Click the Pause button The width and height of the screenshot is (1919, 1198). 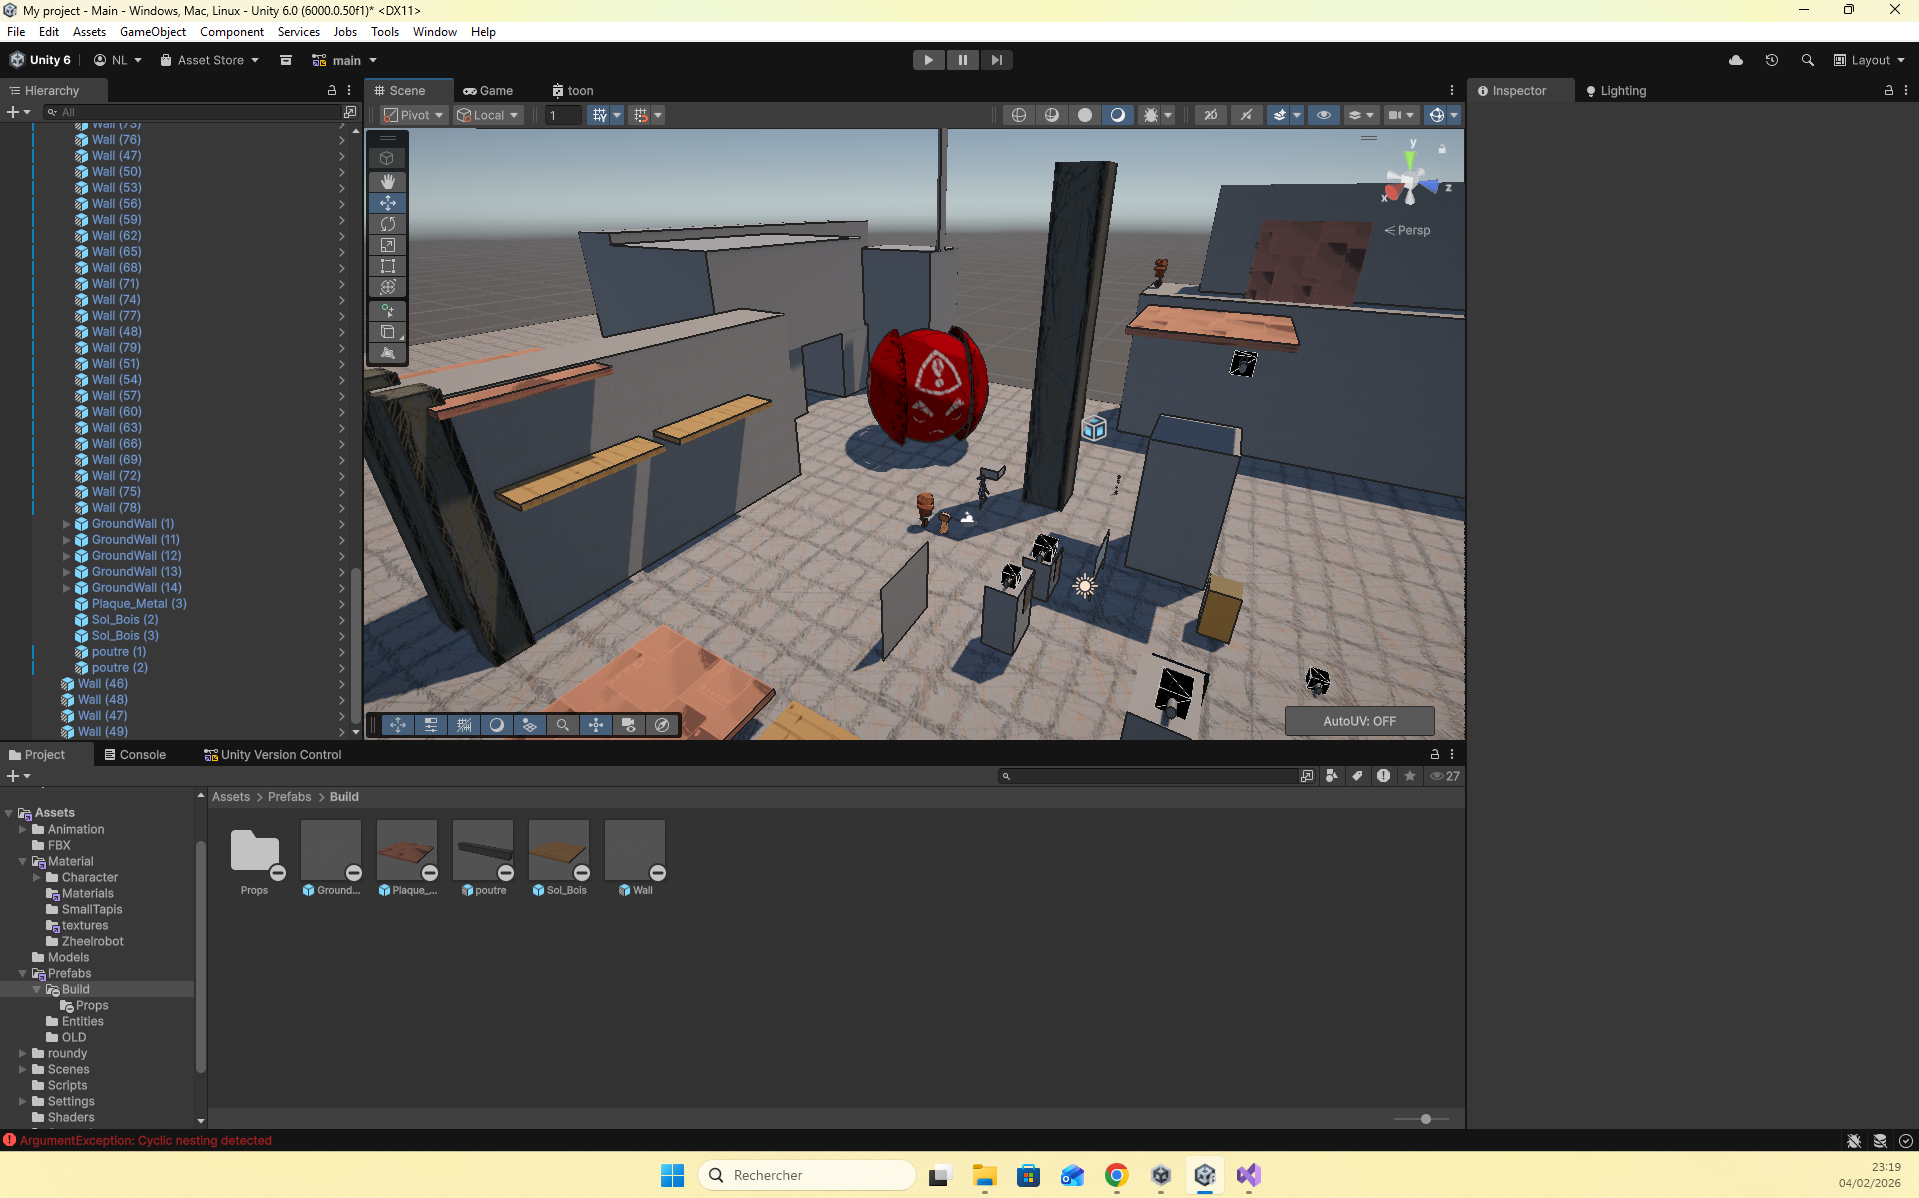pos(963,60)
